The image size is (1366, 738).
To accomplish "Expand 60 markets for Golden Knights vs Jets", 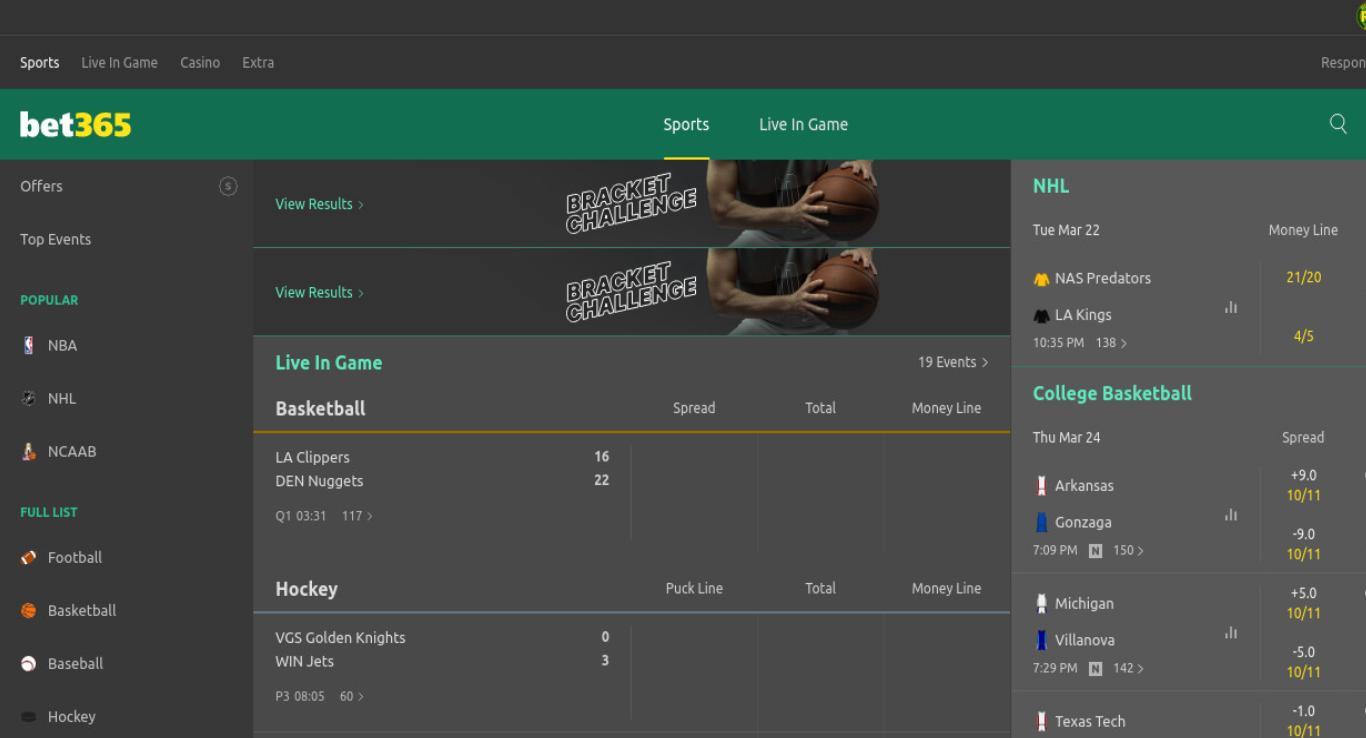I will (x=352, y=696).
